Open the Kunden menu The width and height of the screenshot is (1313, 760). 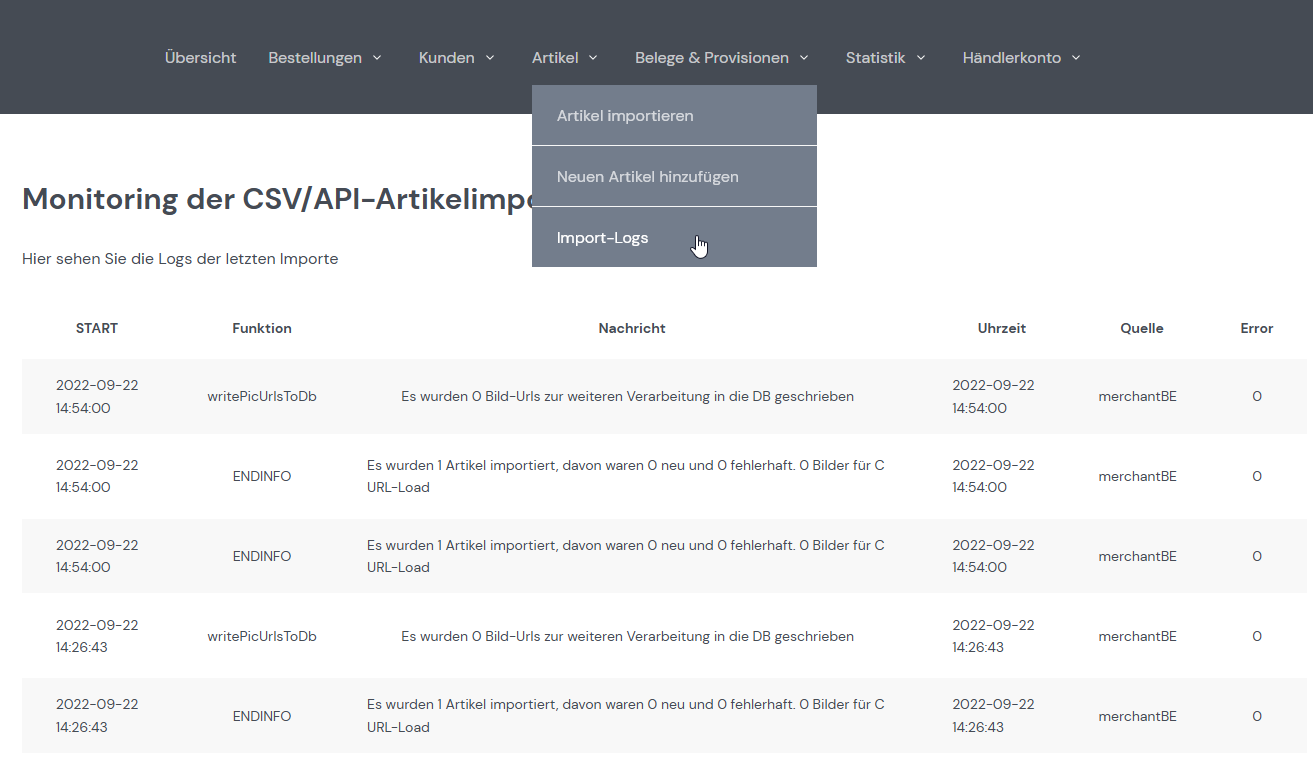point(446,58)
